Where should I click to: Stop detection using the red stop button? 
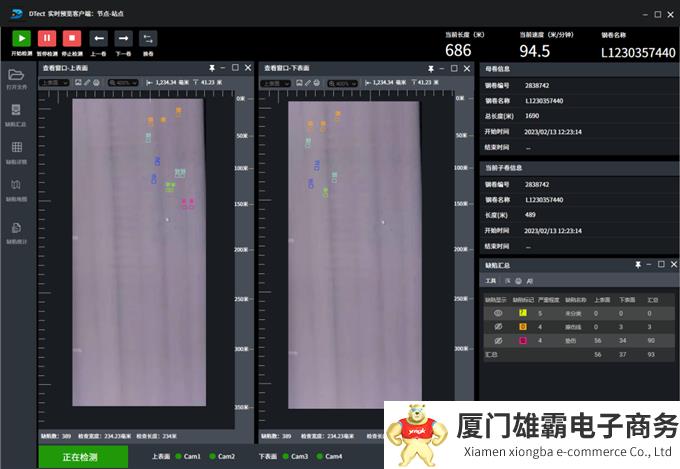click(72, 38)
